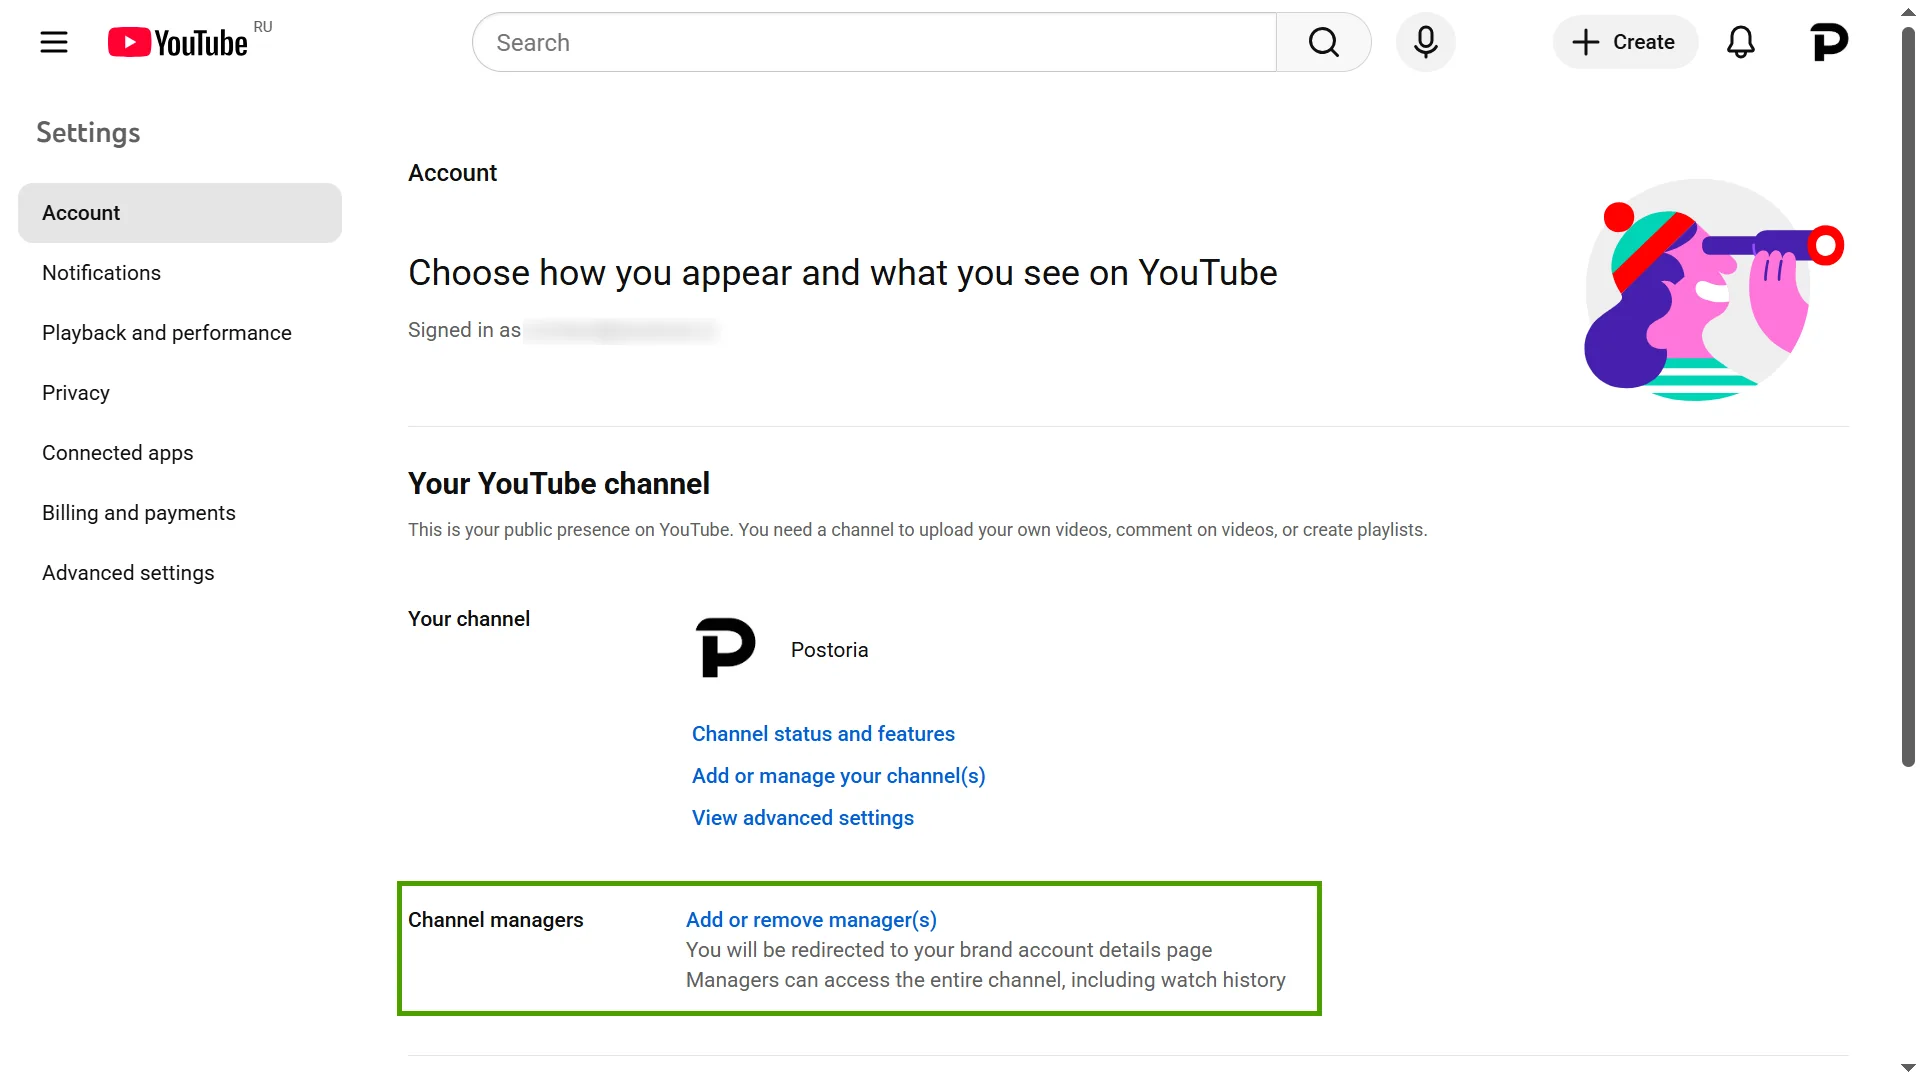Select the Notifications settings section
The width and height of the screenshot is (1920, 1080).
(x=101, y=272)
